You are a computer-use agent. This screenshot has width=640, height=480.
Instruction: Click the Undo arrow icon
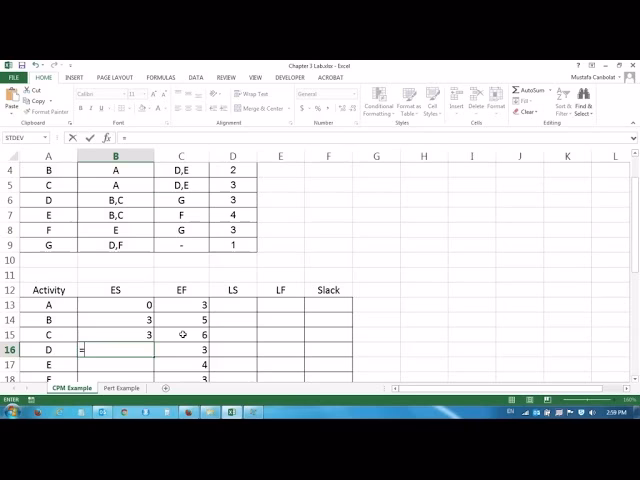tap(36, 65)
